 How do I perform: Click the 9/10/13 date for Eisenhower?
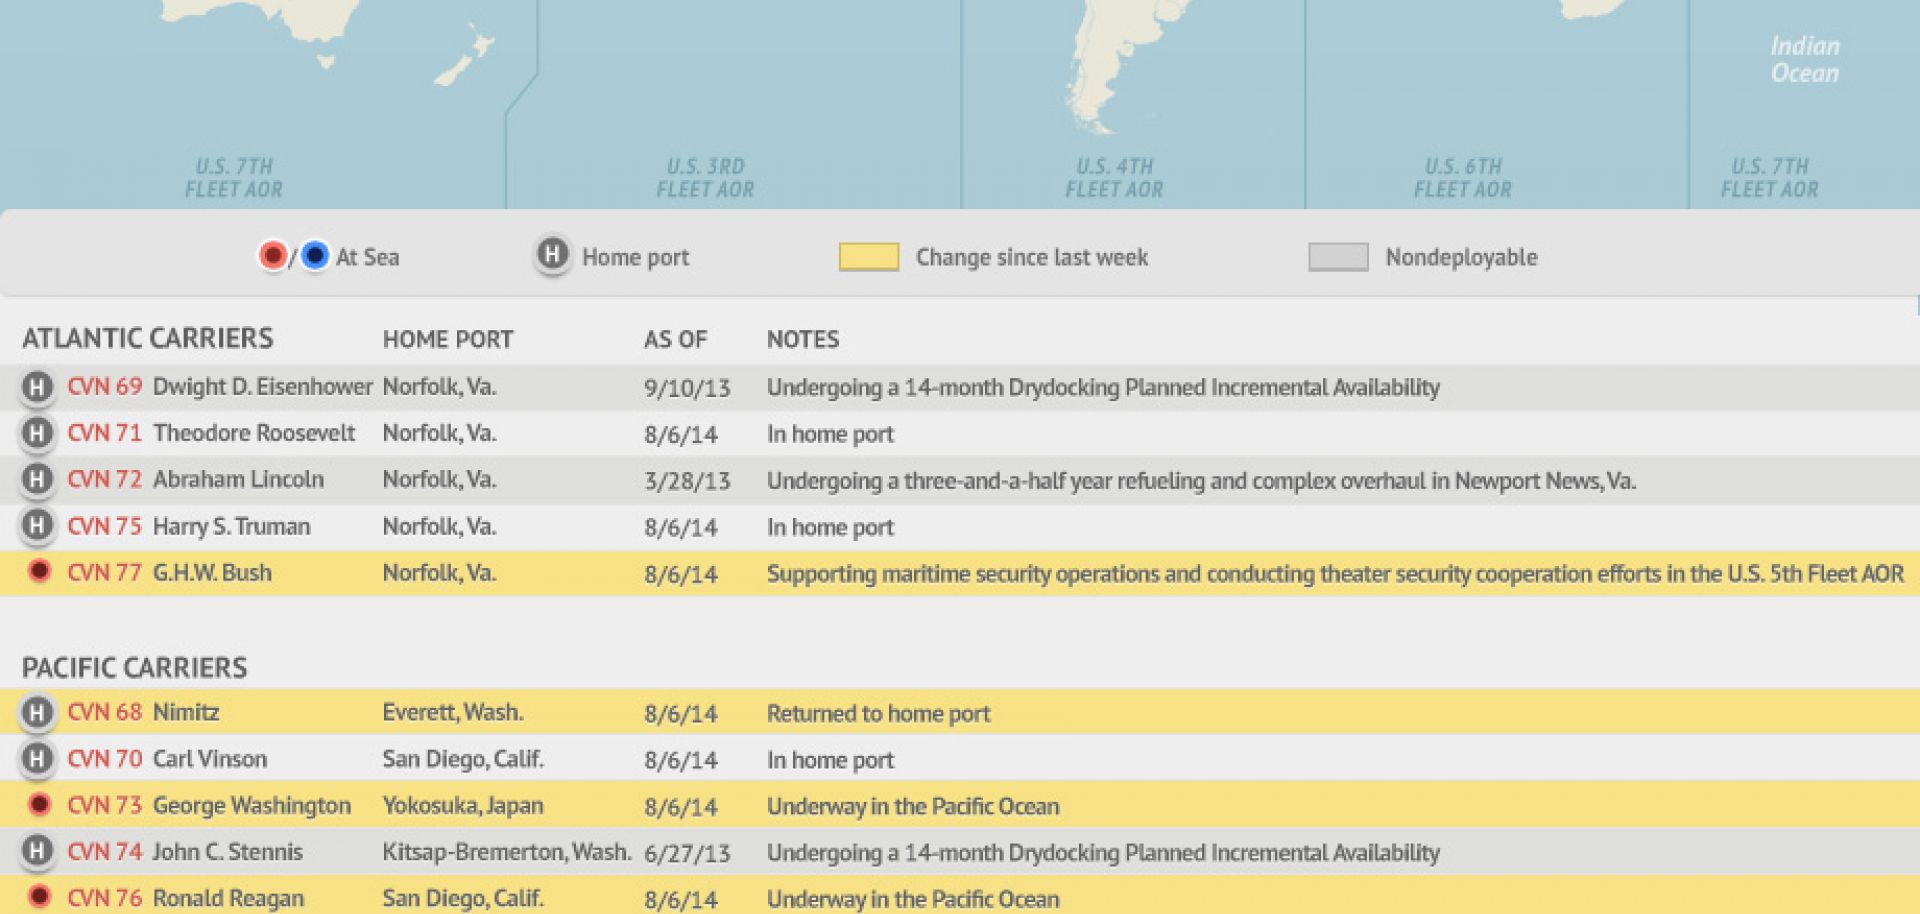pyautogui.click(x=687, y=388)
